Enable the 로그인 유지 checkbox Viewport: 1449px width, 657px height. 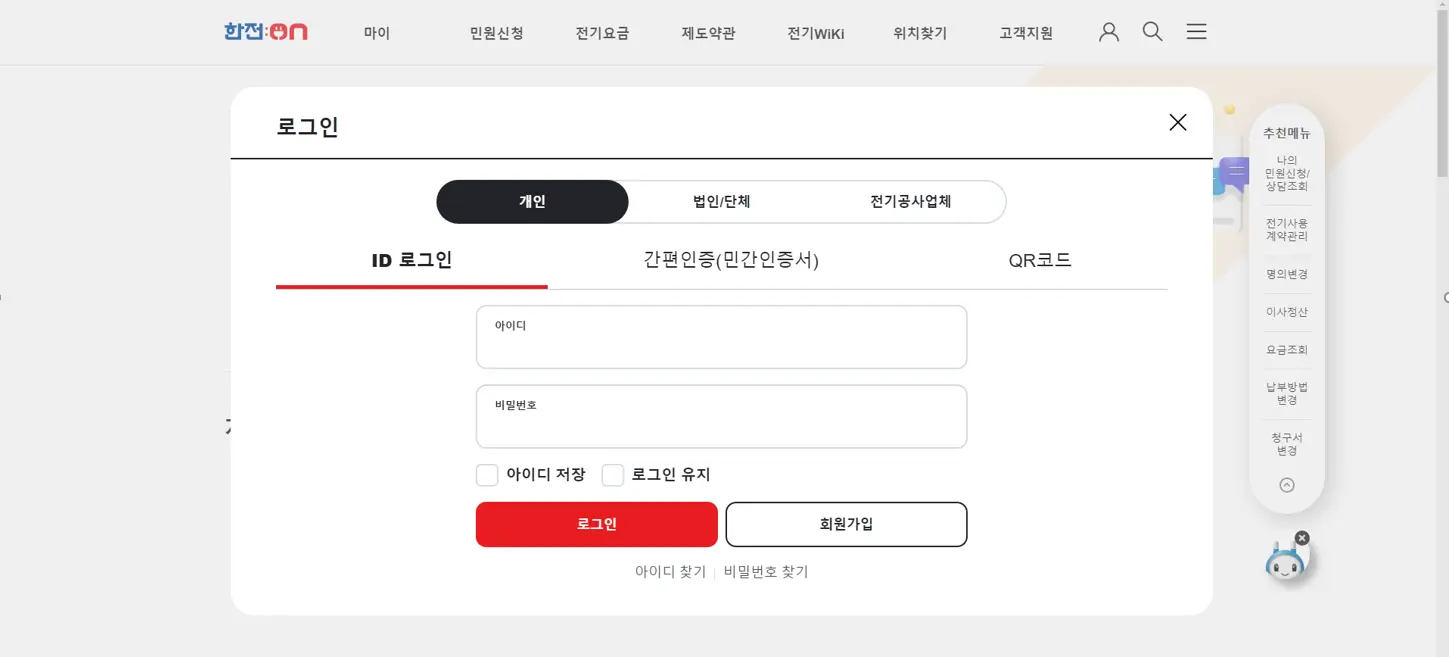[x=613, y=474]
